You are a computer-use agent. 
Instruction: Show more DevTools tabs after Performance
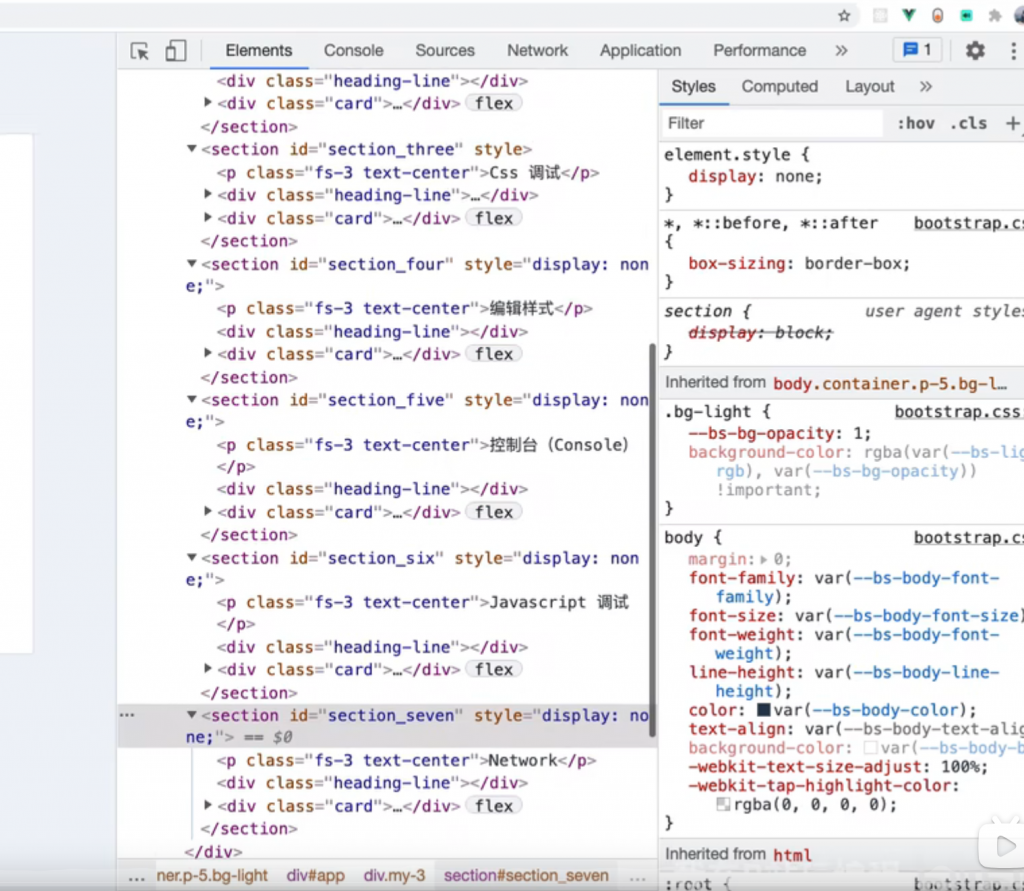(841, 51)
